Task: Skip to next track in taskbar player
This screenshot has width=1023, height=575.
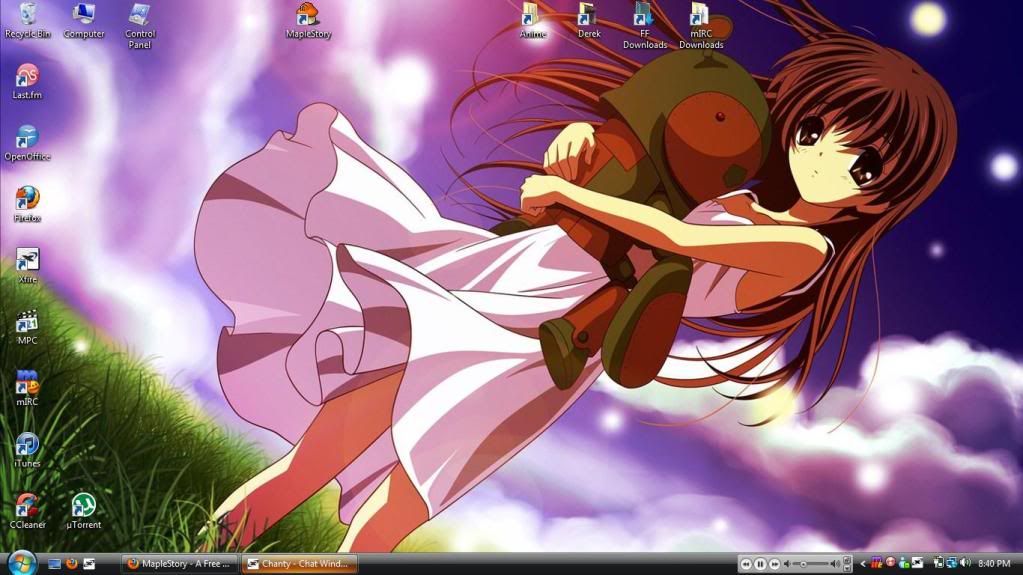Action: (774, 565)
